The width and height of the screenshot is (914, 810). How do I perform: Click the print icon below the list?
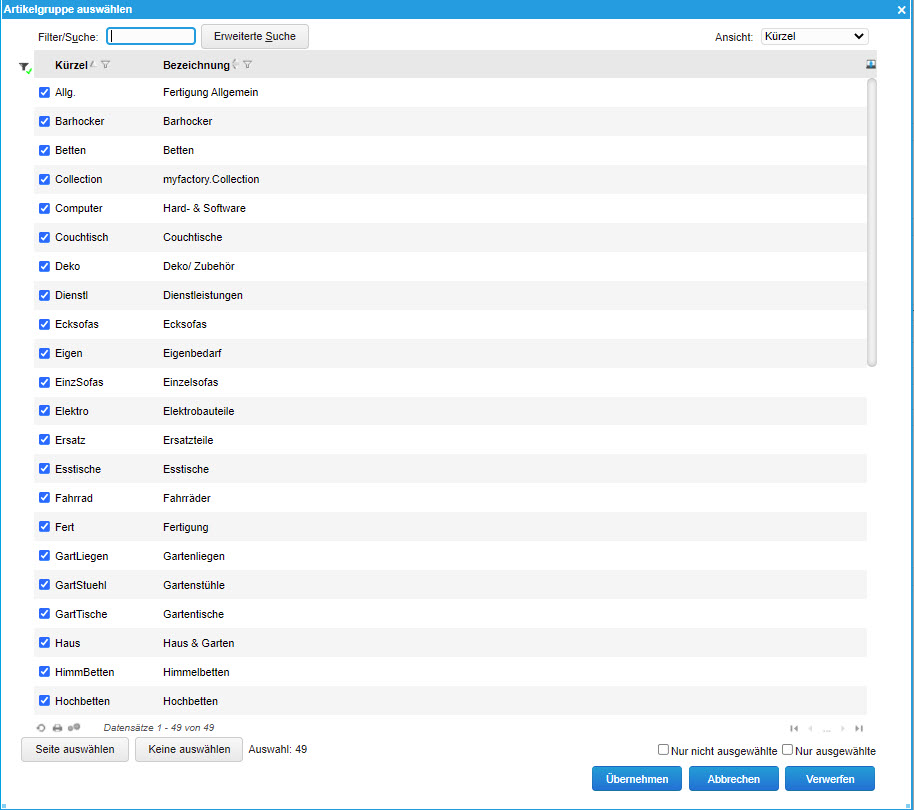click(x=57, y=728)
